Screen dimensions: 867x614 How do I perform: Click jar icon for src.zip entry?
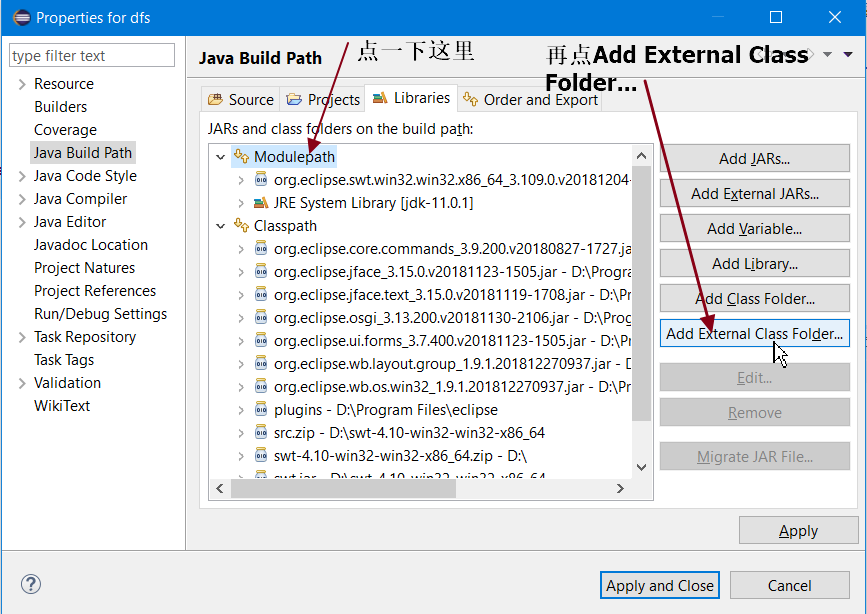261,433
